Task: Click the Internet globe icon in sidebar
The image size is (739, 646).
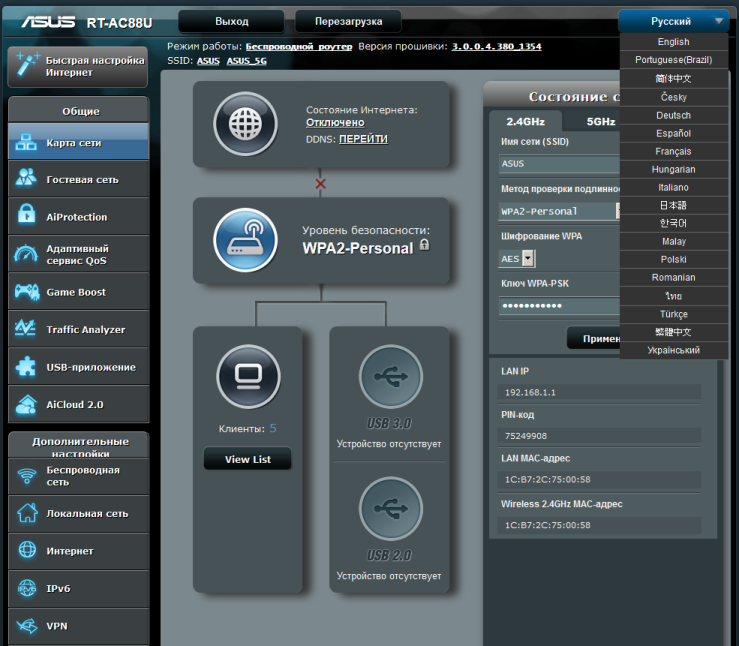Action: [27, 550]
